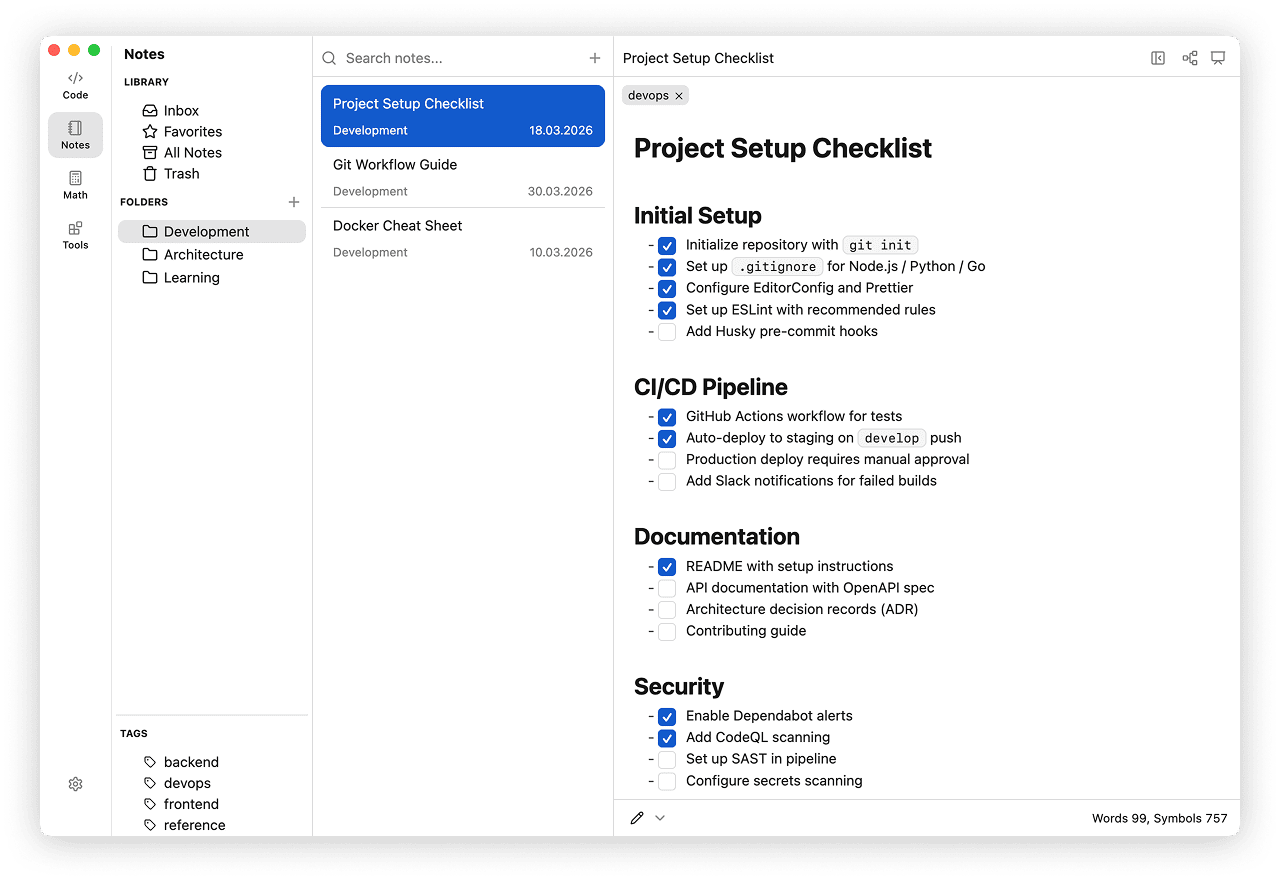Filter notes by the frontend tag
The height and width of the screenshot is (880, 1280).
pyautogui.click(x=191, y=804)
